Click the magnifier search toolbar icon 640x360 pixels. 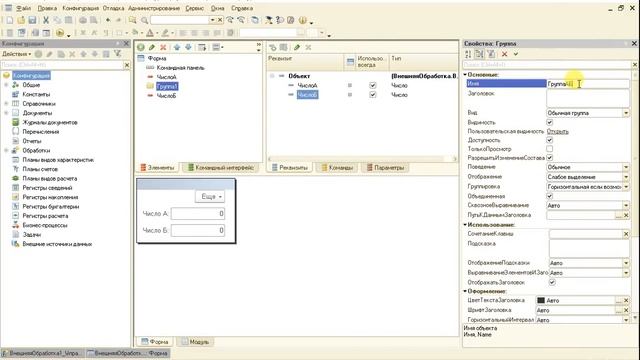[144, 20]
